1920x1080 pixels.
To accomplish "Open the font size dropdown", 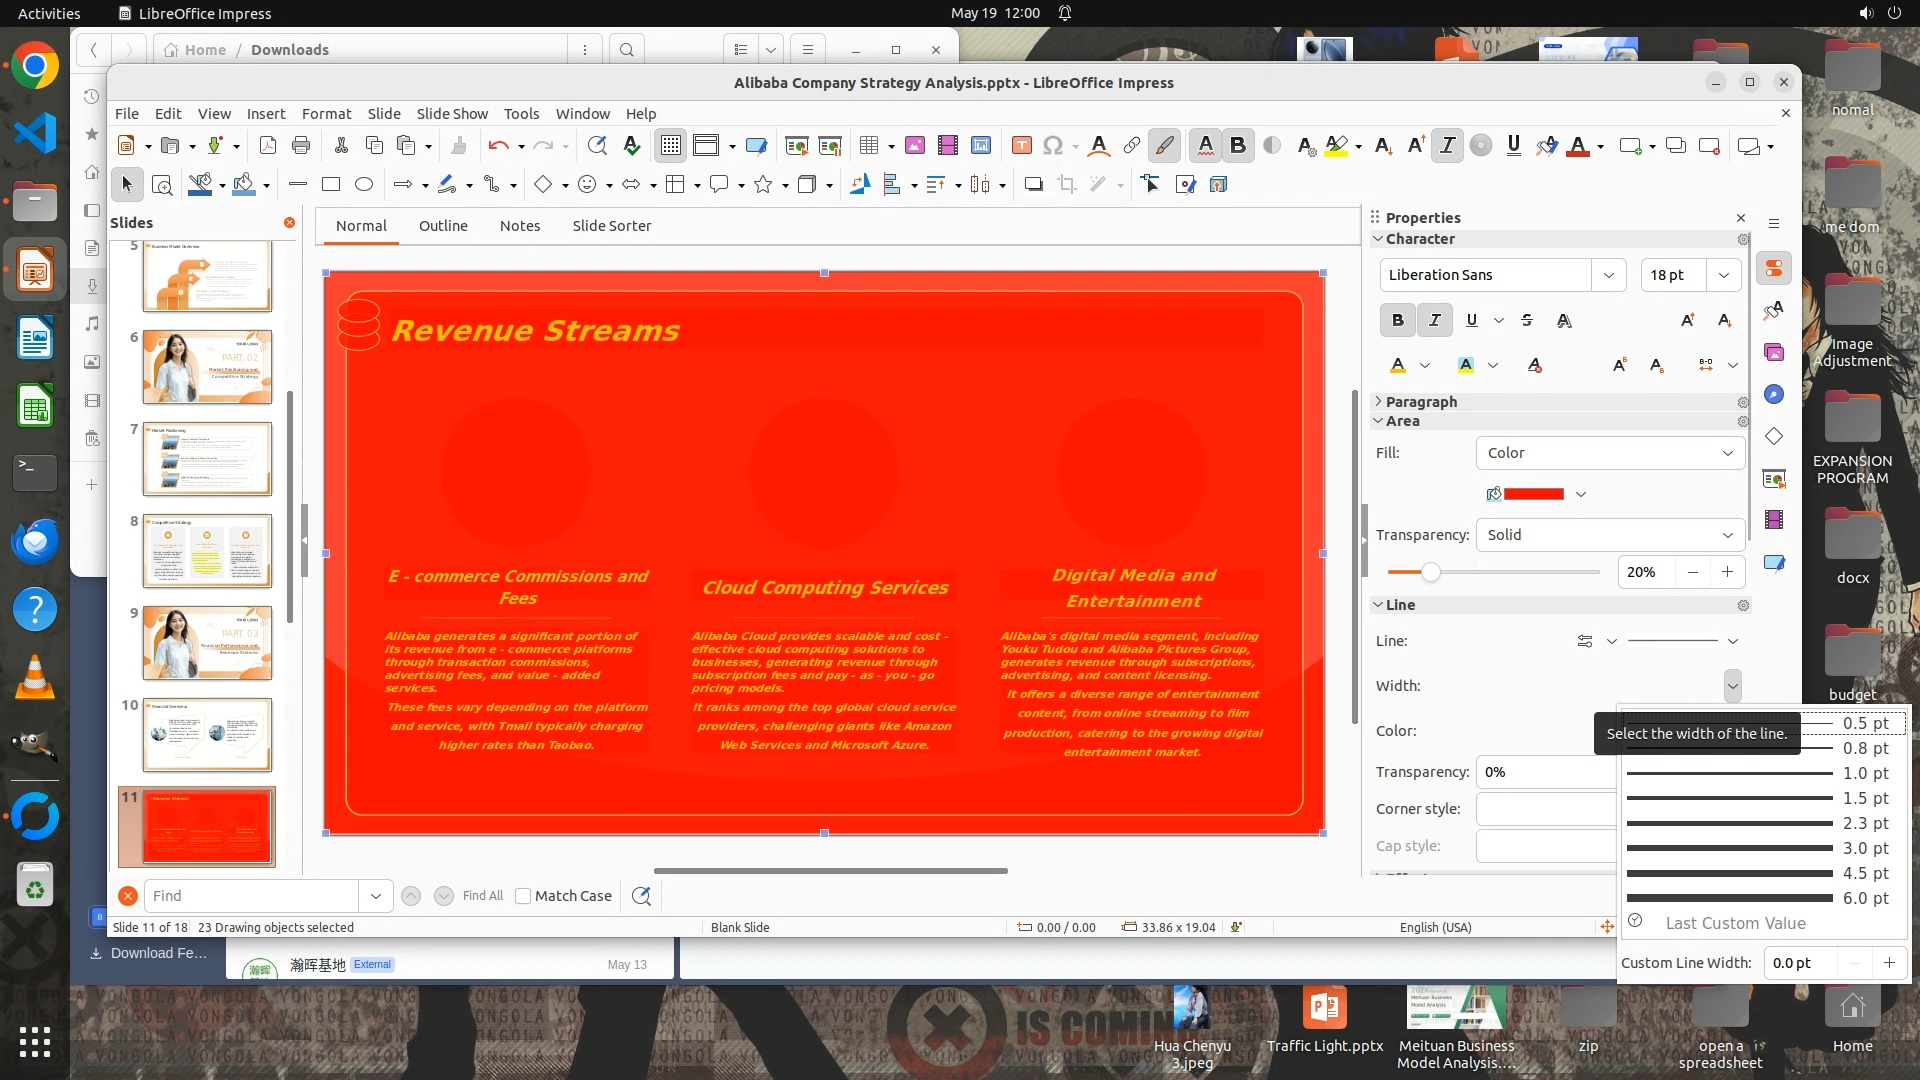I will (x=1724, y=275).
